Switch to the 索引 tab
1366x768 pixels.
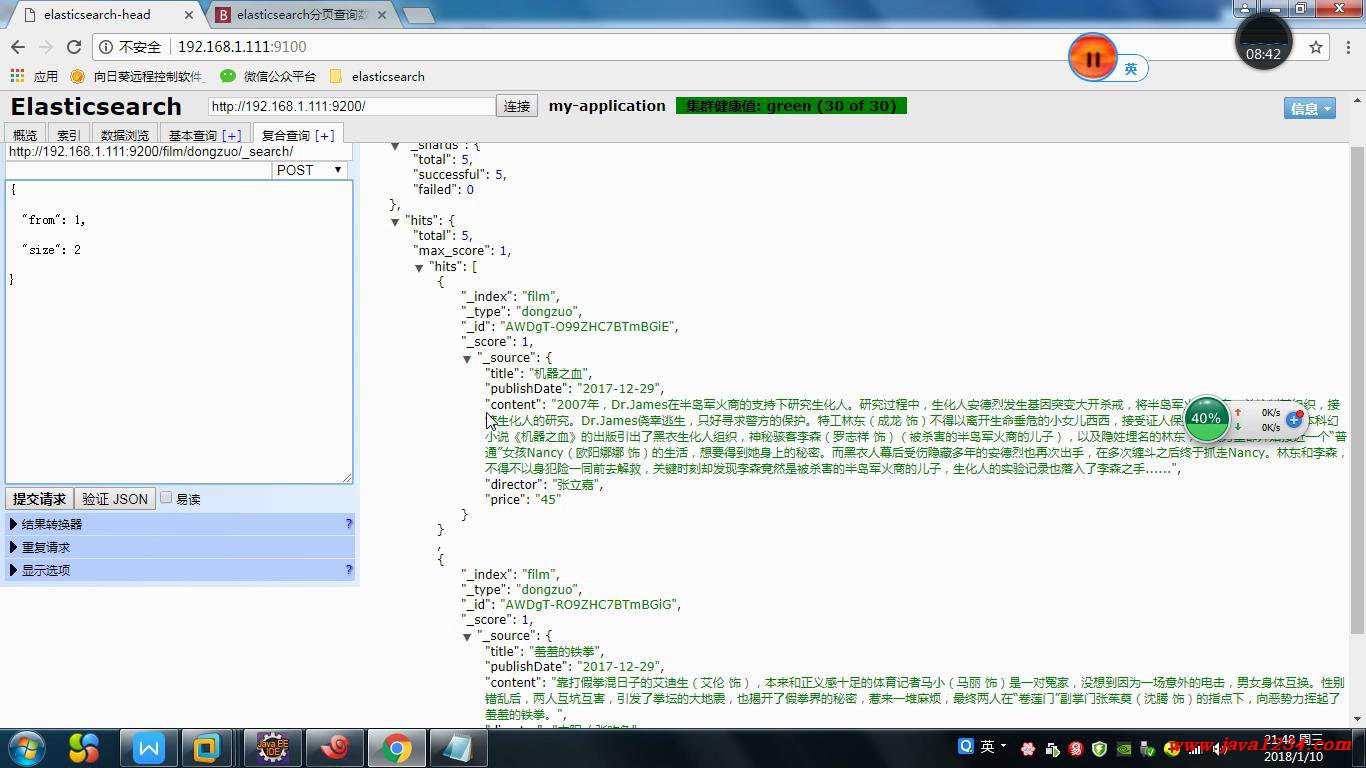point(68,135)
